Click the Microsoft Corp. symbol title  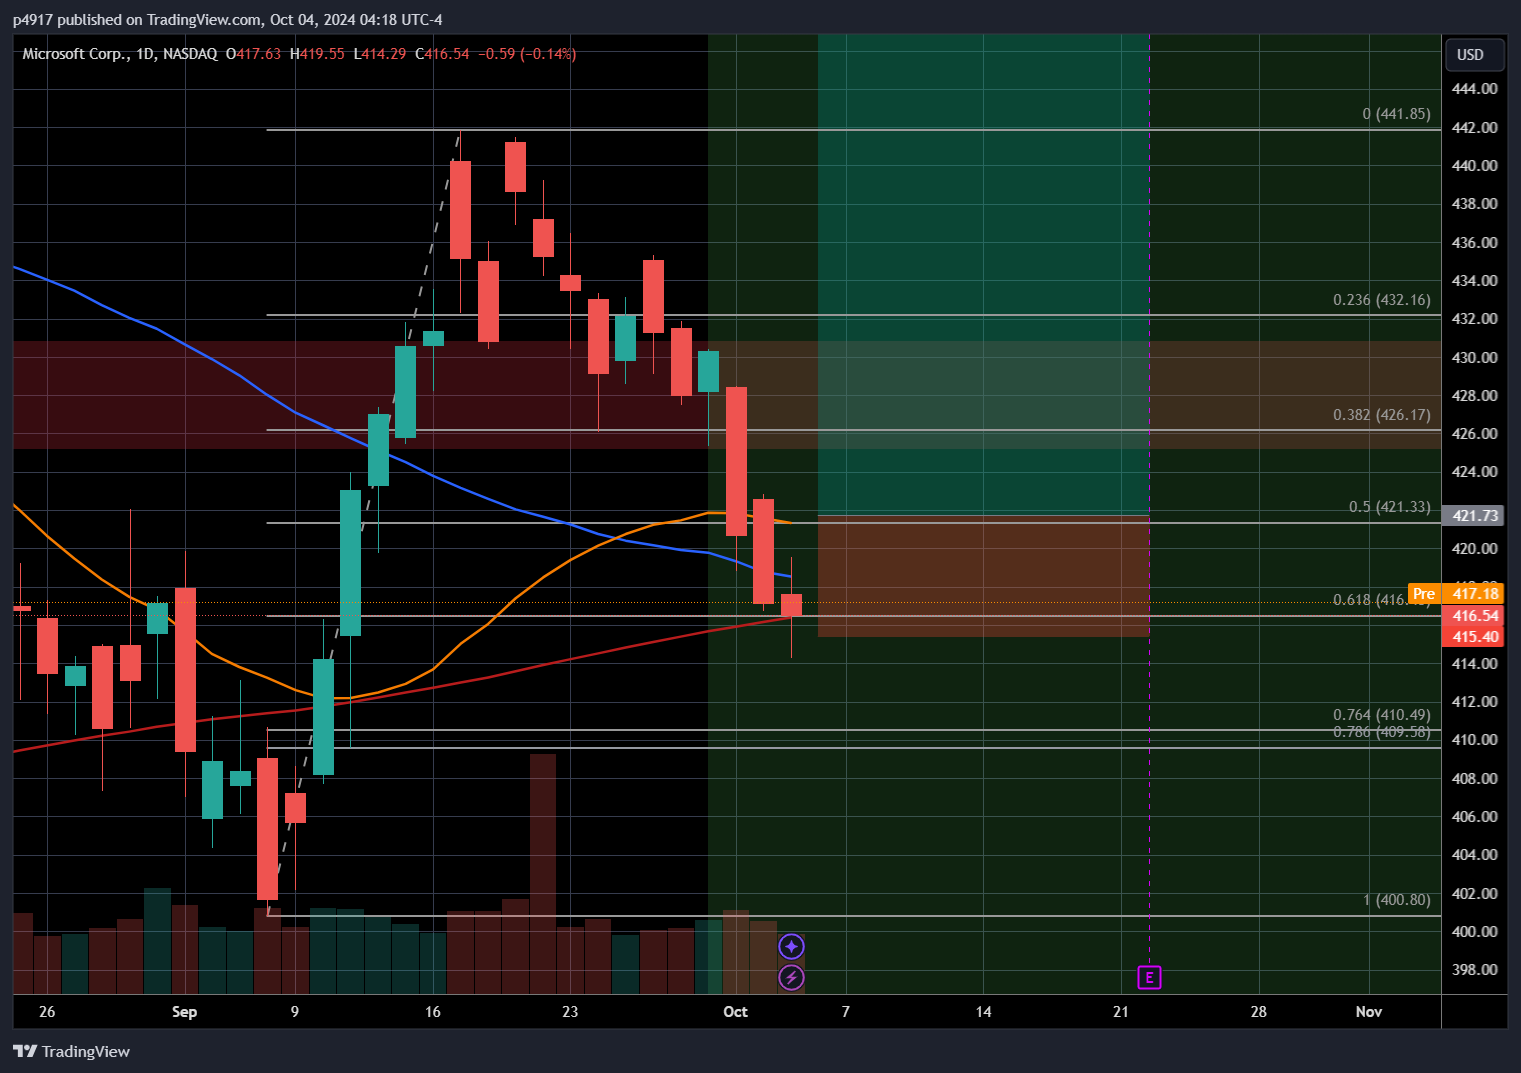pyautogui.click(x=76, y=54)
